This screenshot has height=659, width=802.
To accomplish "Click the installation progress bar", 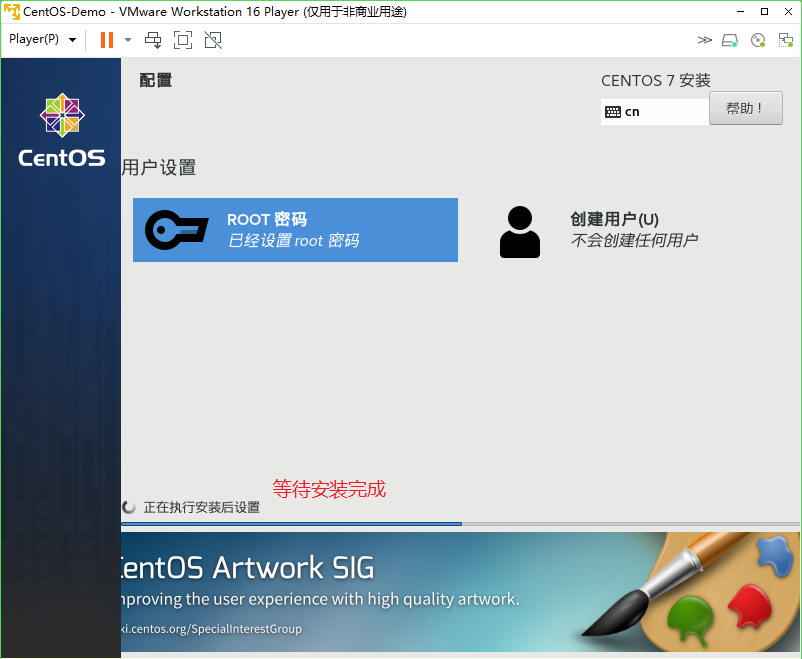I will [x=460, y=524].
